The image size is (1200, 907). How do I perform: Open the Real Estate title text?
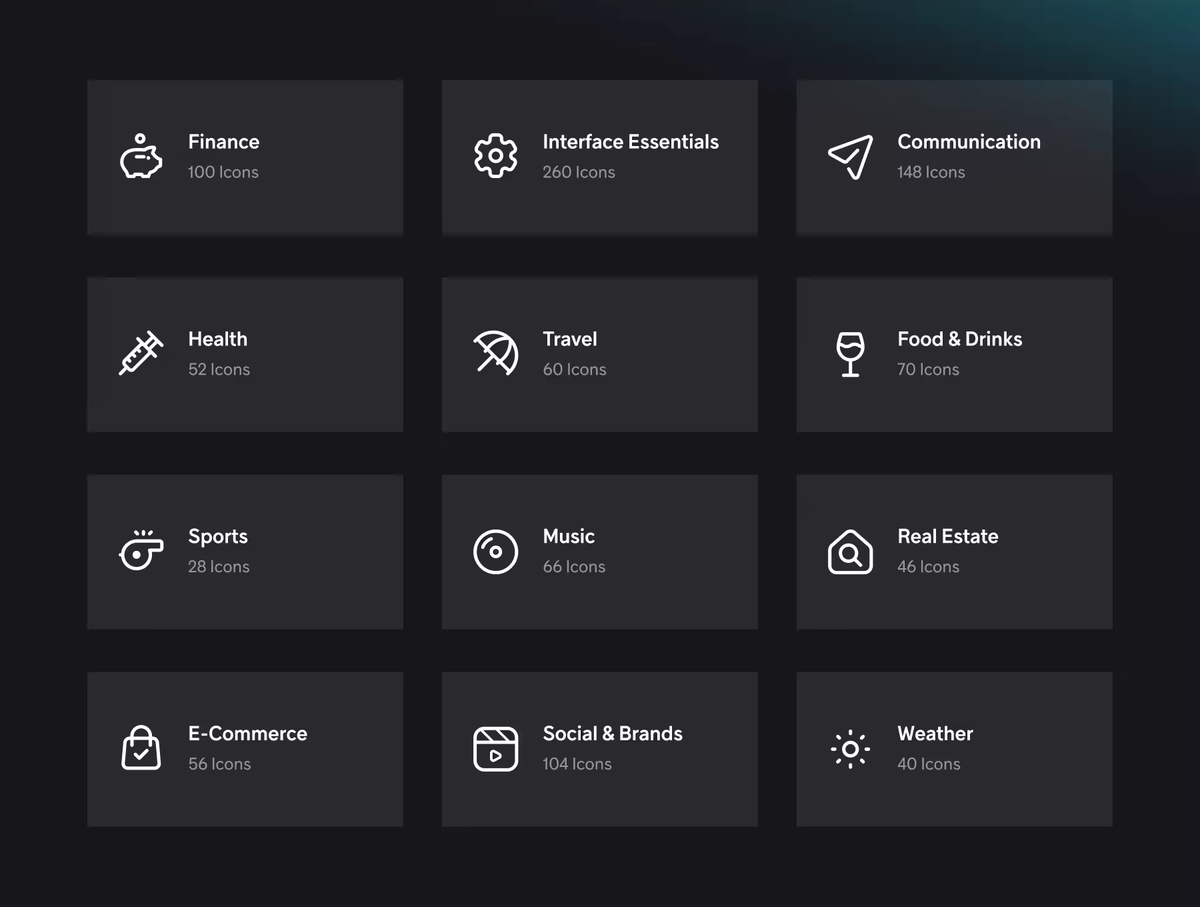(x=947, y=536)
